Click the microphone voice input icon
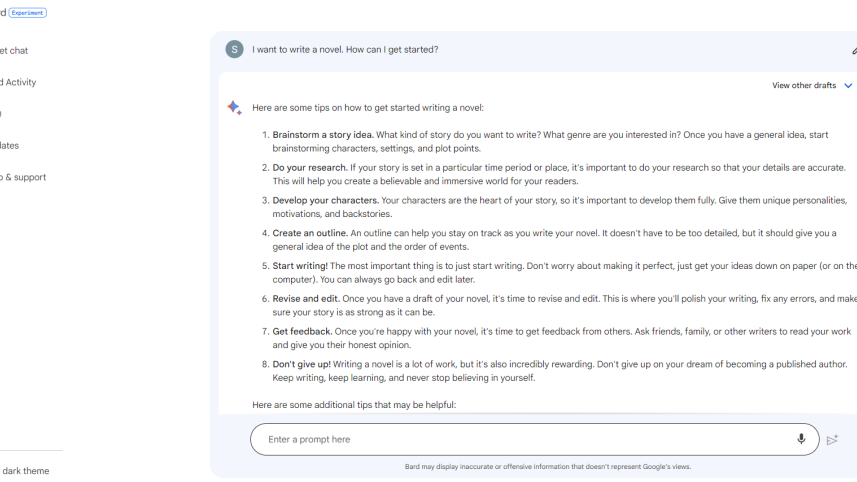The width and height of the screenshot is (857, 482). pyautogui.click(x=801, y=439)
